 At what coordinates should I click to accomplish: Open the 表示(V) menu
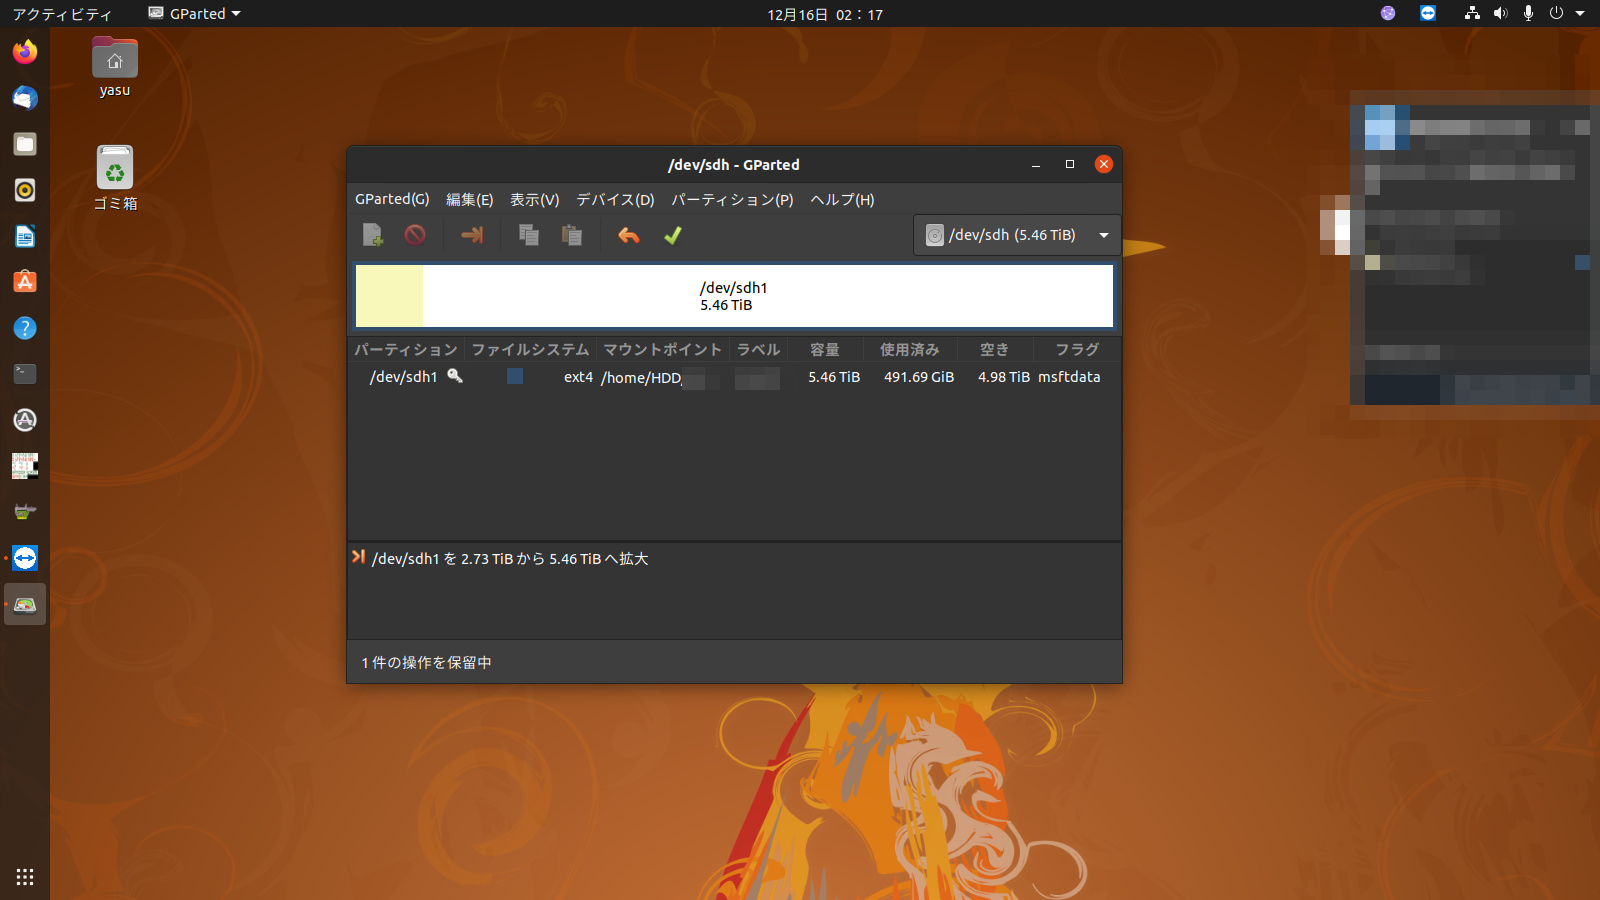pos(534,200)
